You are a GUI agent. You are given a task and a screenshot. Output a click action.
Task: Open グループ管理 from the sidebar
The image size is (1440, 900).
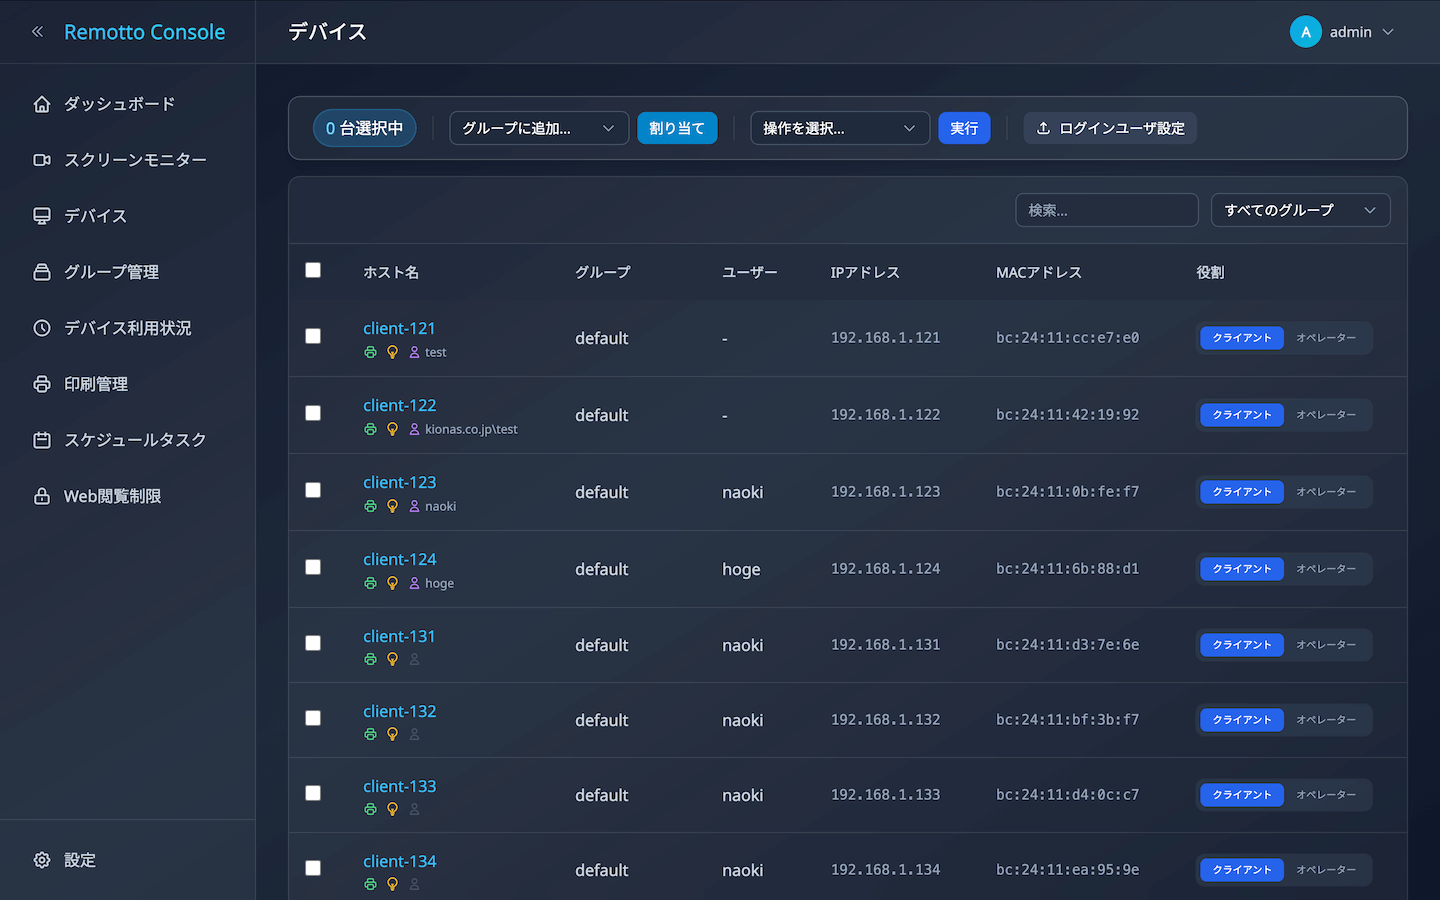pos(111,272)
